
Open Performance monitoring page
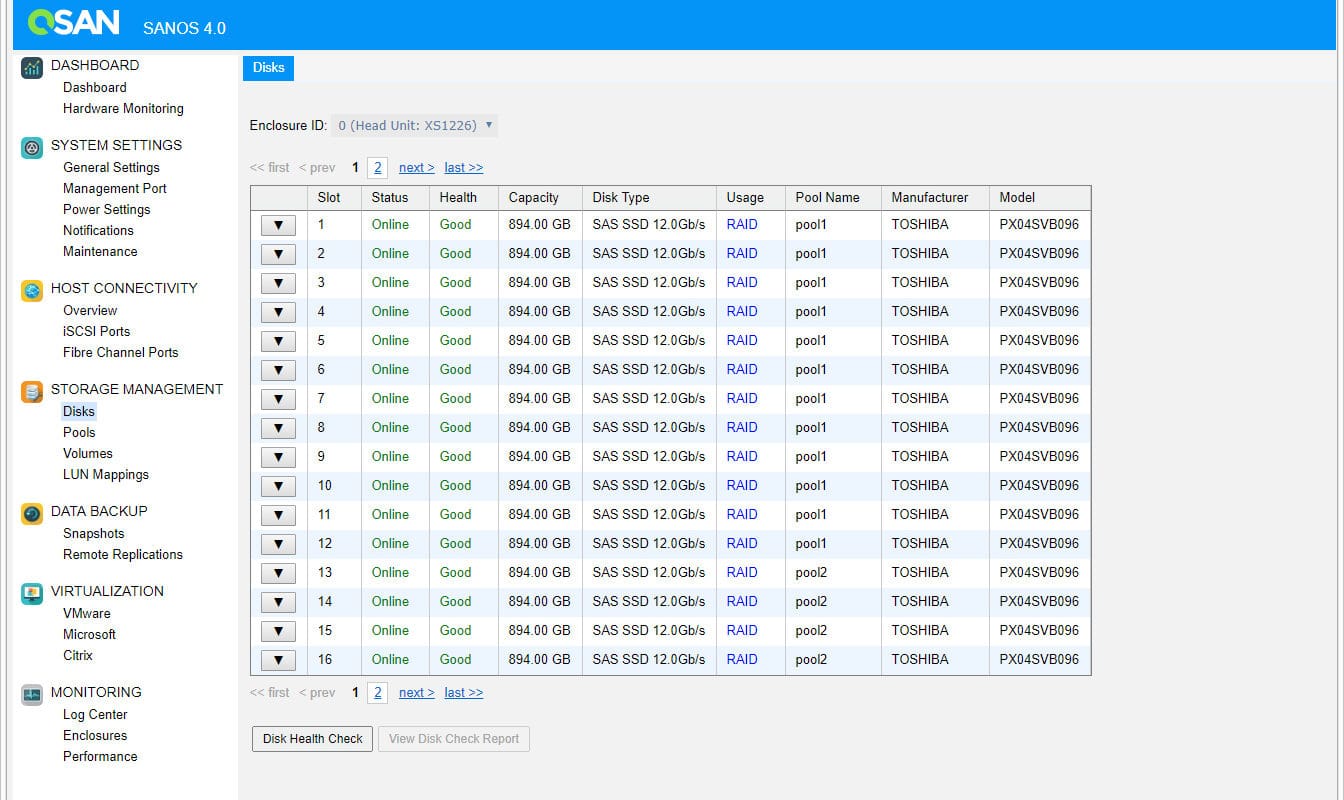pyautogui.click(x=100, y=756)
